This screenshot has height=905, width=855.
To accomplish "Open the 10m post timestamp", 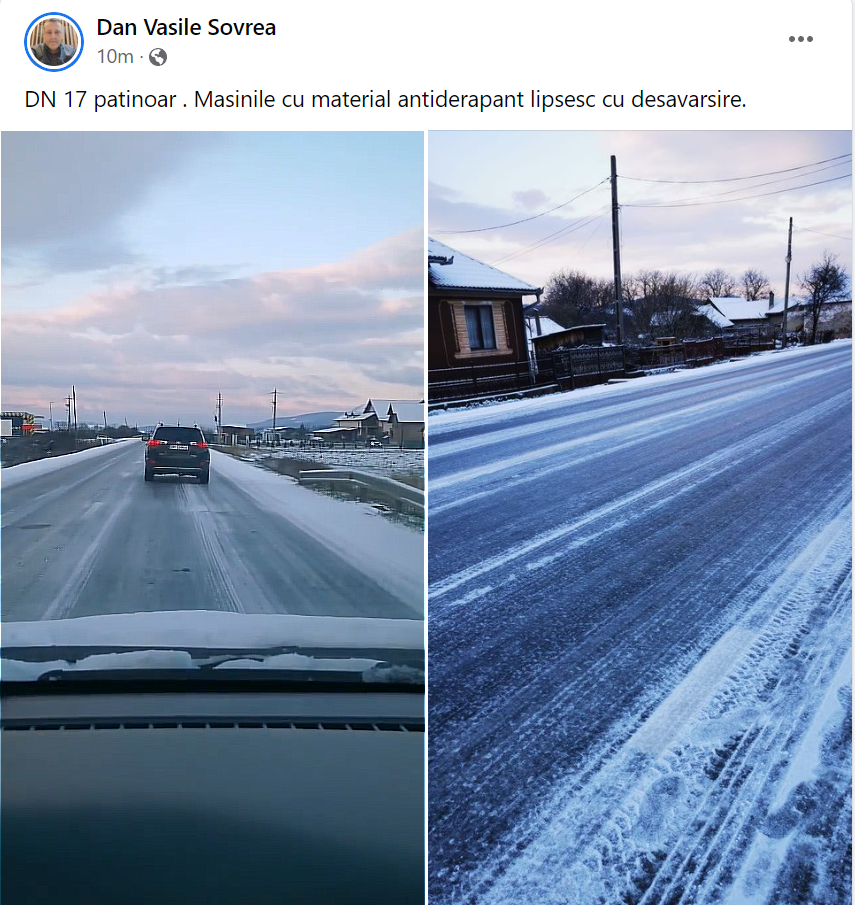I will [x=115, y=57].
